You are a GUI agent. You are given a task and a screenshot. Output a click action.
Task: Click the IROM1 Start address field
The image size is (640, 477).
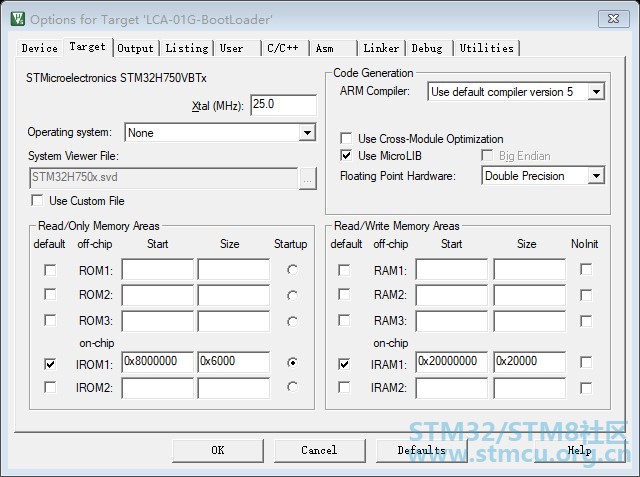tap(158, 362)
